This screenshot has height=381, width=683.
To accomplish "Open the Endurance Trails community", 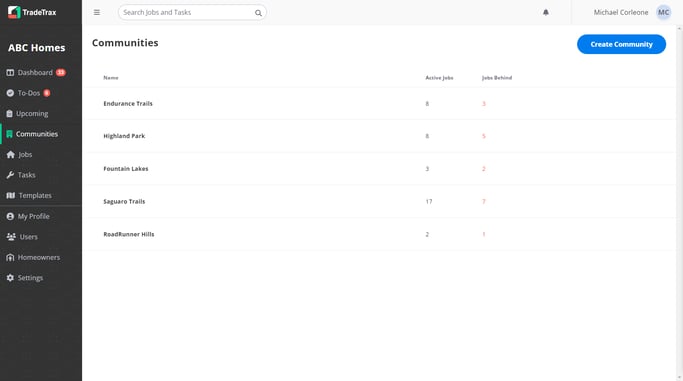I will (128, 103).
